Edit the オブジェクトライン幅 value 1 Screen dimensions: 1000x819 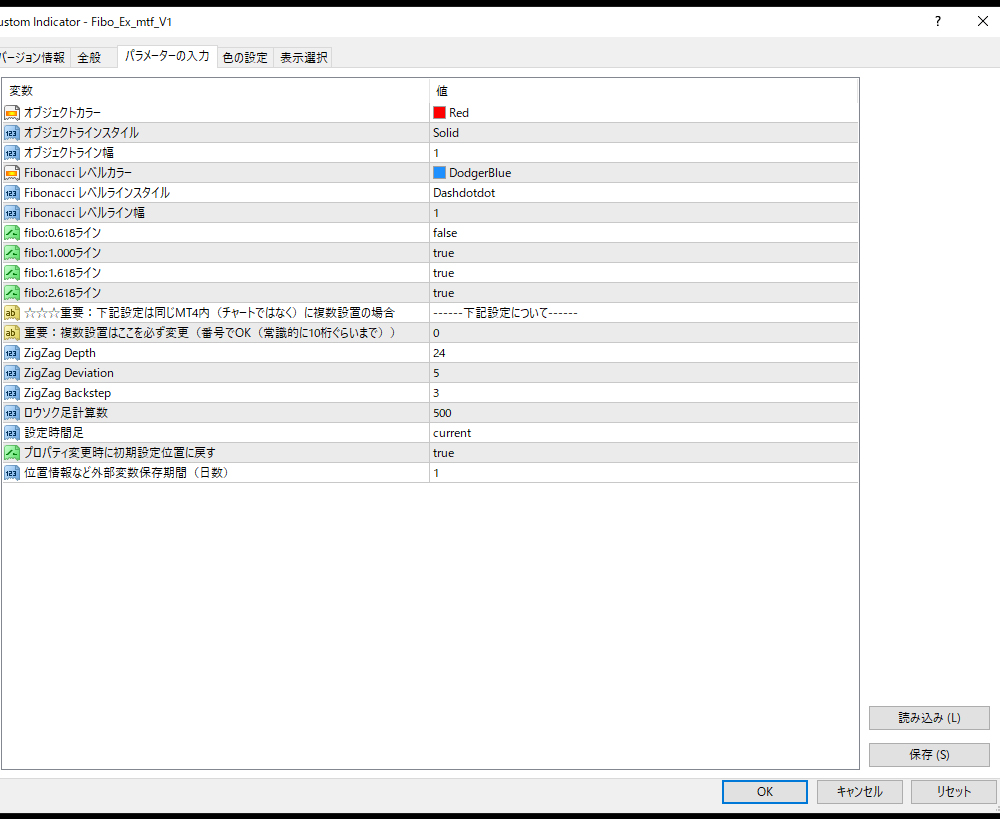[x=643, y=153]
